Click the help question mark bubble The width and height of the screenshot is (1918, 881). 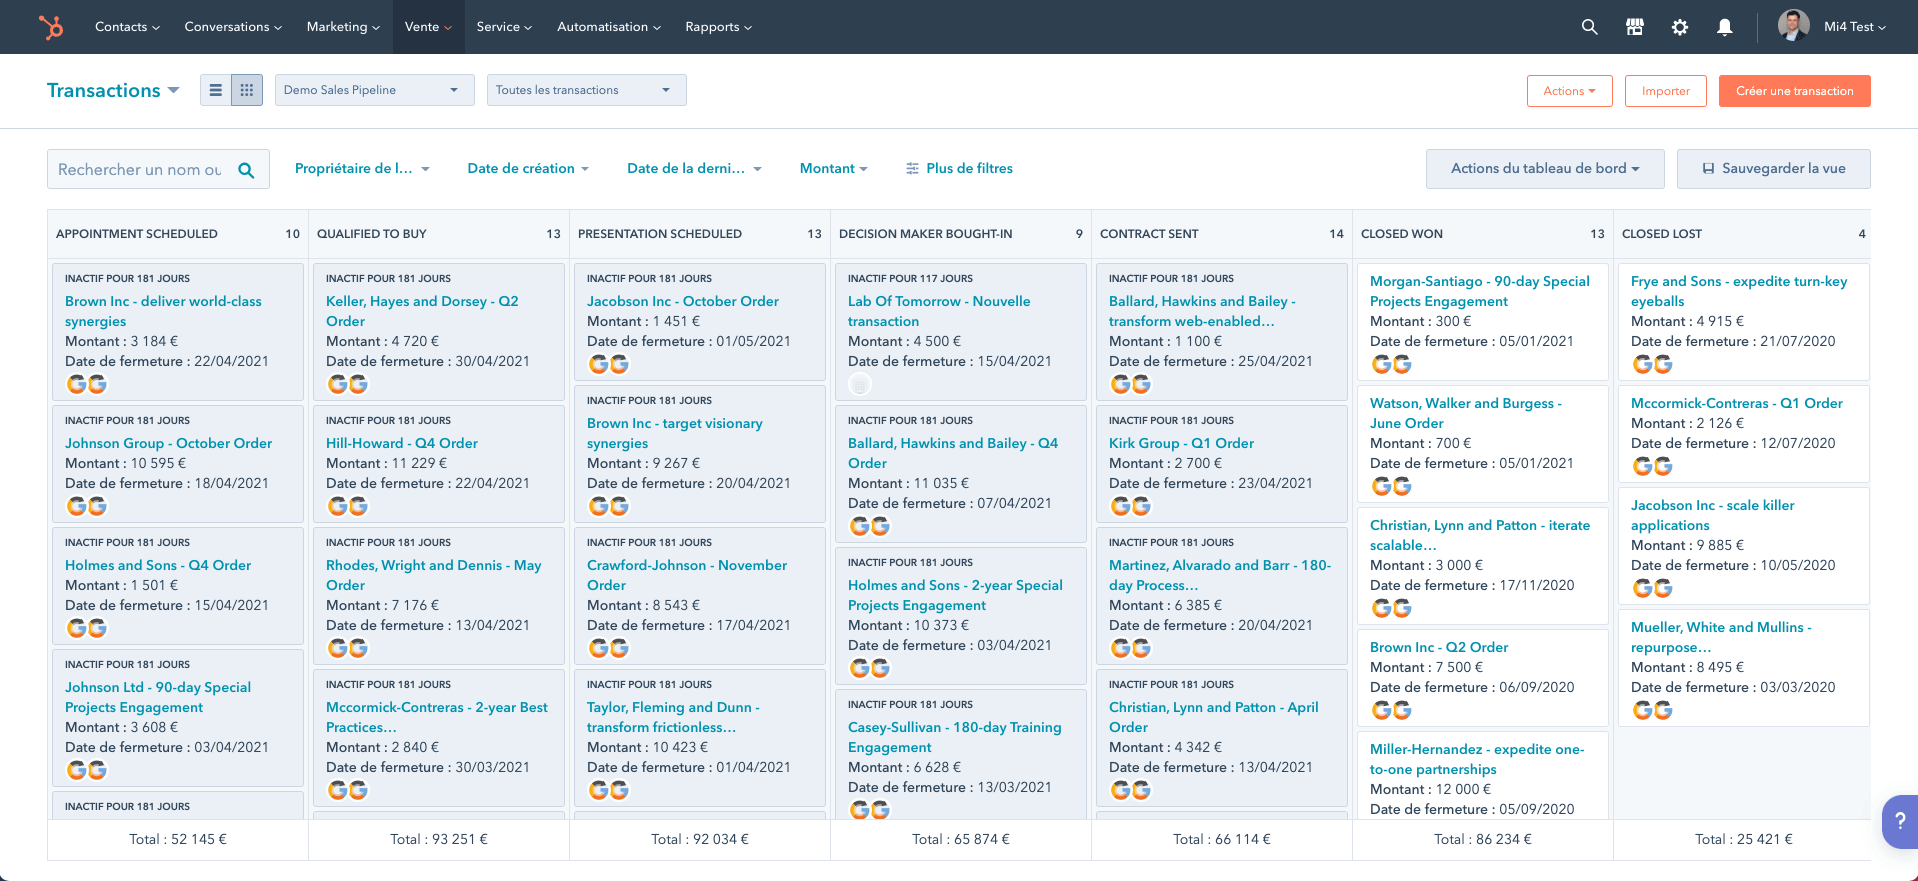tap(1899, 821)
